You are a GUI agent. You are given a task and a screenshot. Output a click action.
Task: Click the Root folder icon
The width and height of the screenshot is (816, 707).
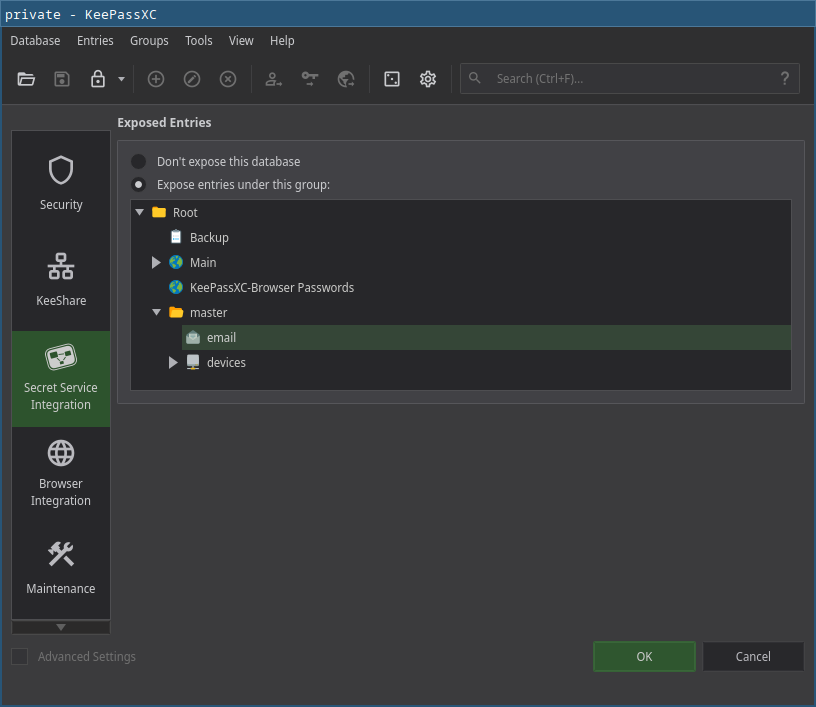click(x=159, y=212)
